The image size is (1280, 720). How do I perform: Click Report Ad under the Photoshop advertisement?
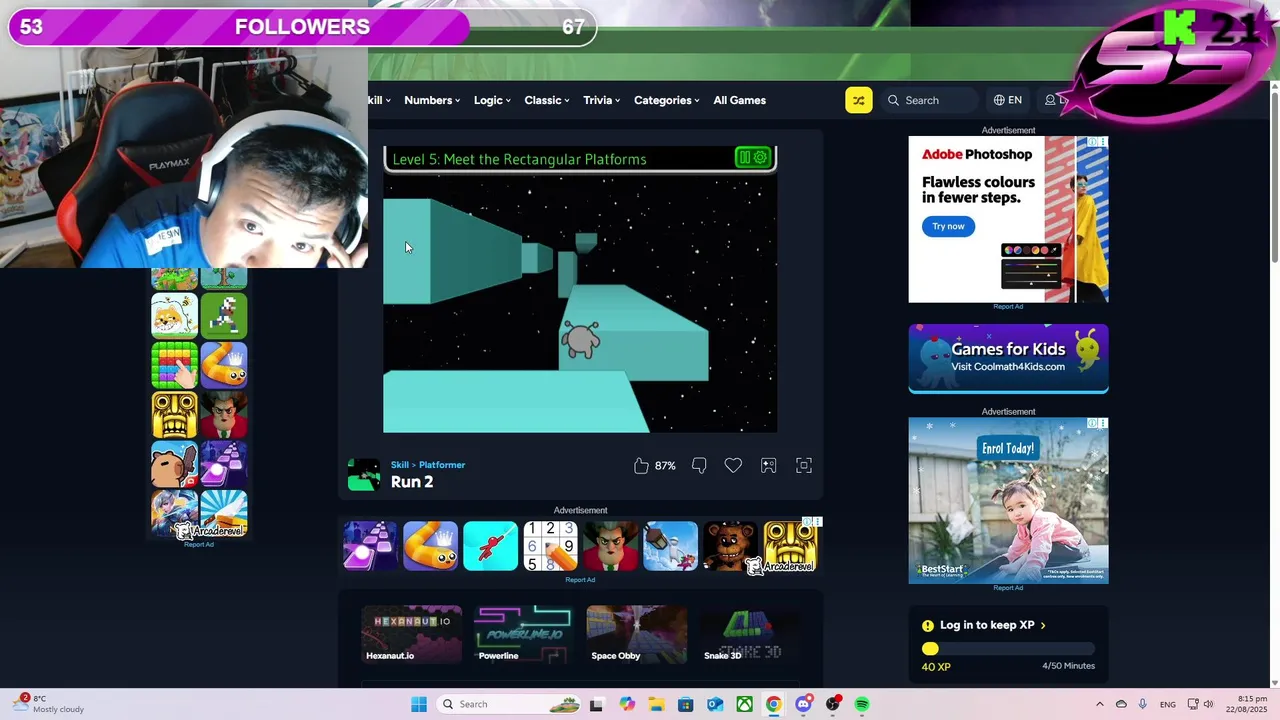coord(1008,307)
